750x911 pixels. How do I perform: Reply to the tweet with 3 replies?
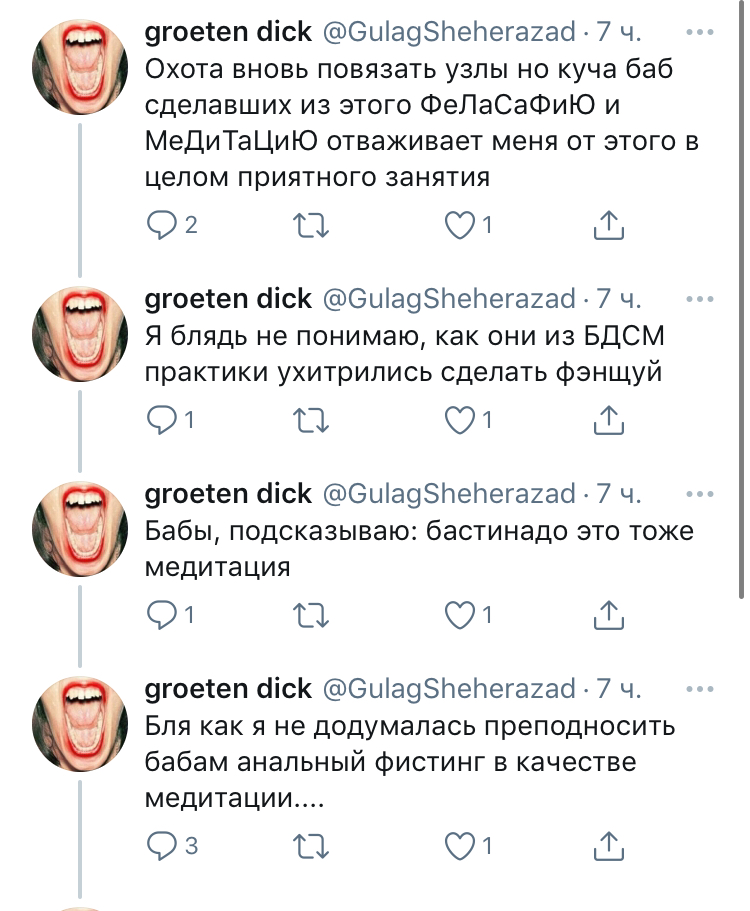161,846
